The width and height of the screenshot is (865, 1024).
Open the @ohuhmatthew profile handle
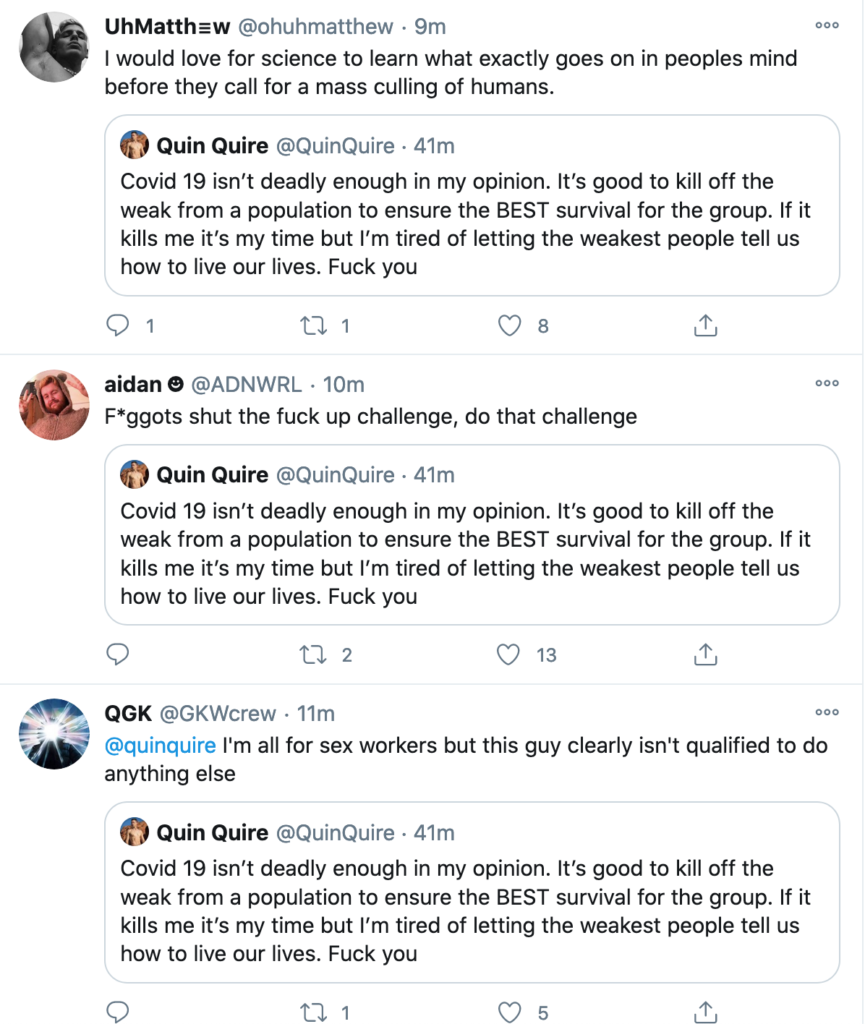pyautogui.click(x=315, y=27)
